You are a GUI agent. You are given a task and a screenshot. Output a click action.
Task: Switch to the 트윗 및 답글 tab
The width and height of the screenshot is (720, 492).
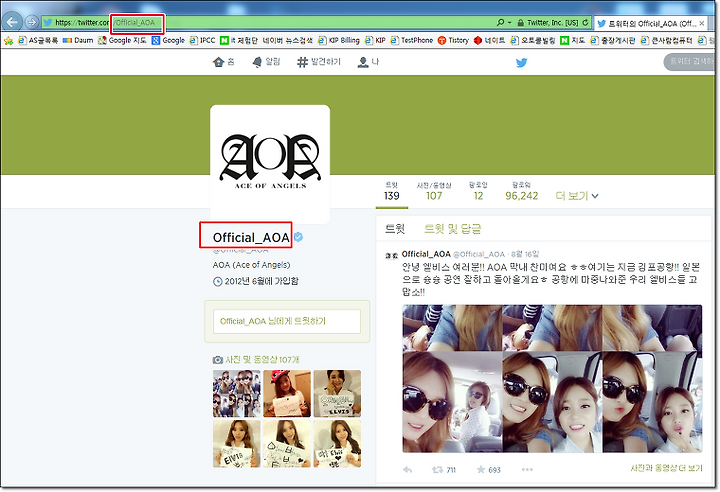coord(452,229)
